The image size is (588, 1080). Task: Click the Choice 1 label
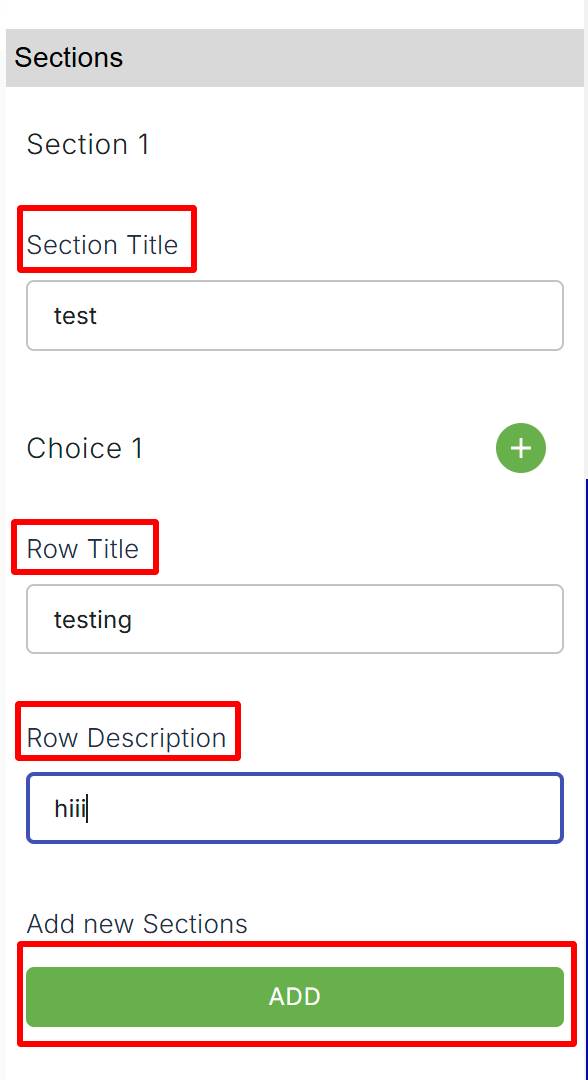(x=85, y=448)
